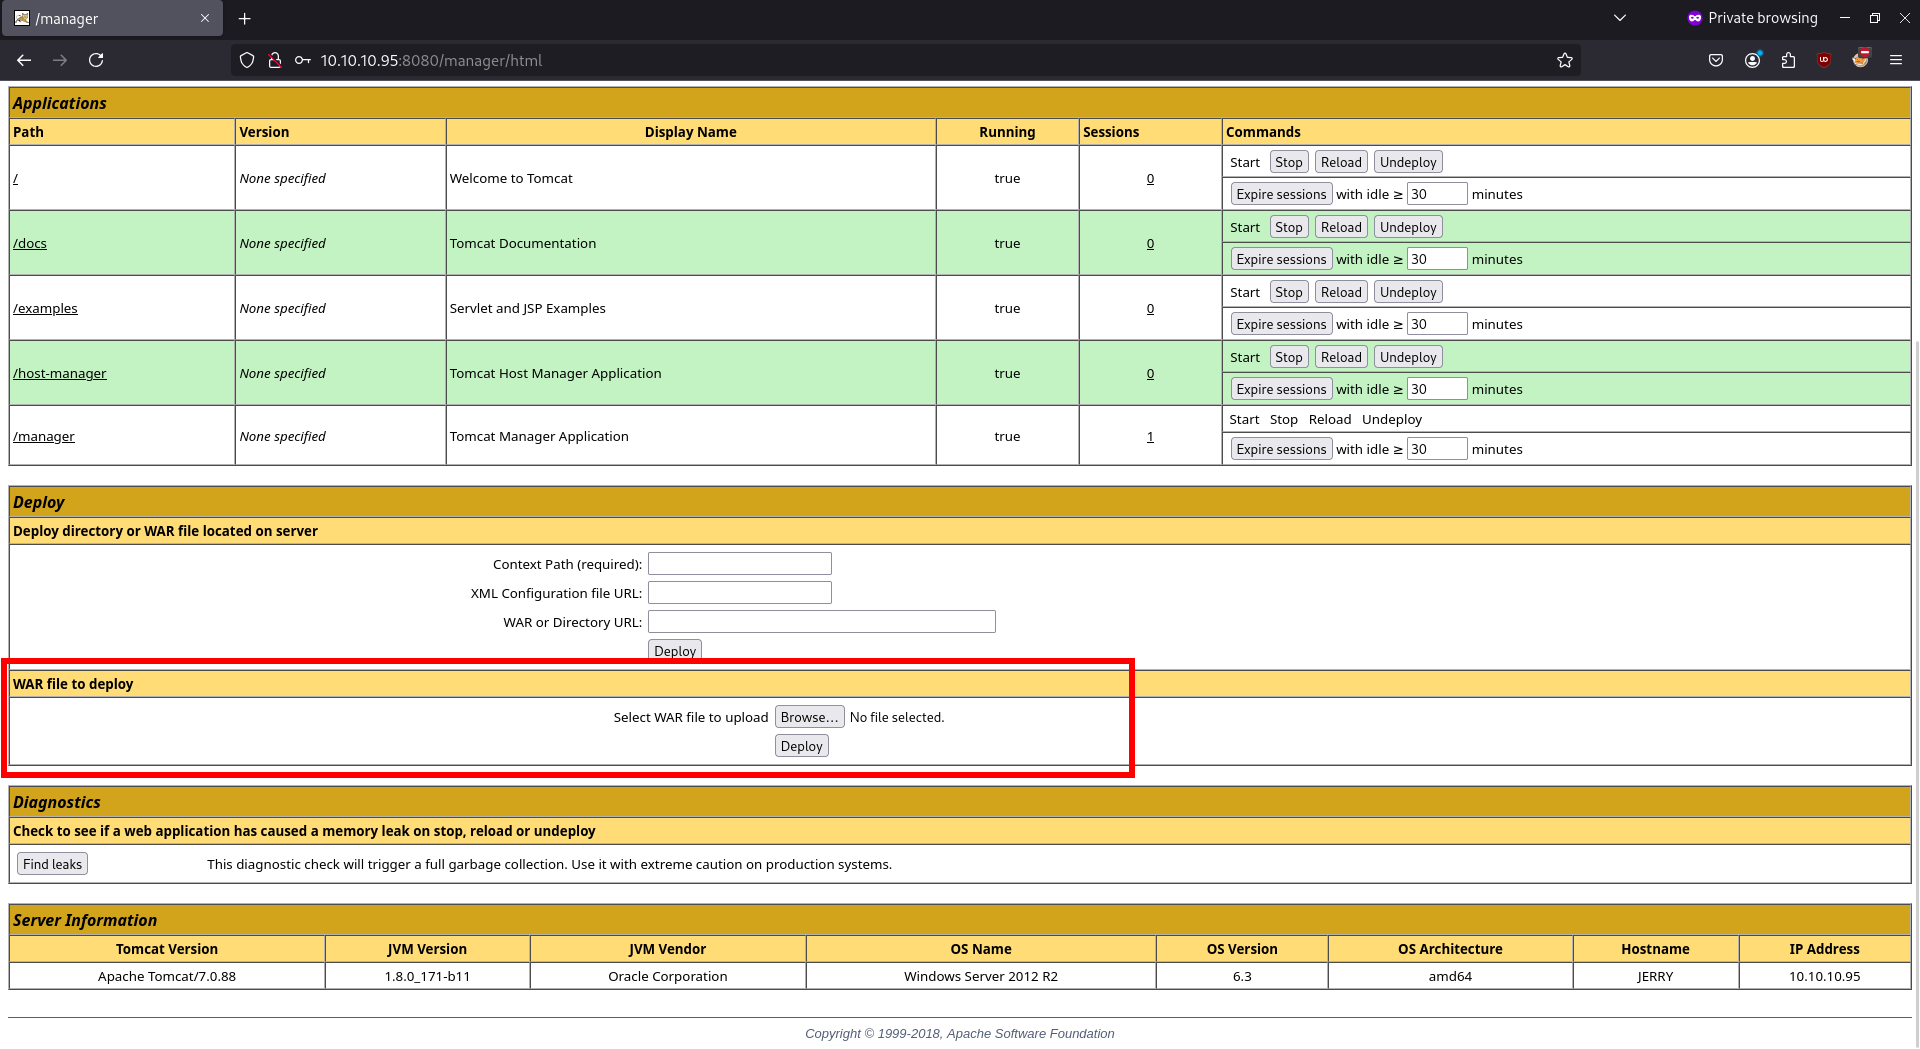The width and height of the screenshot is (1920, 1049).
Task: Open the Firefox account icon
Action: coord(1752,60)
